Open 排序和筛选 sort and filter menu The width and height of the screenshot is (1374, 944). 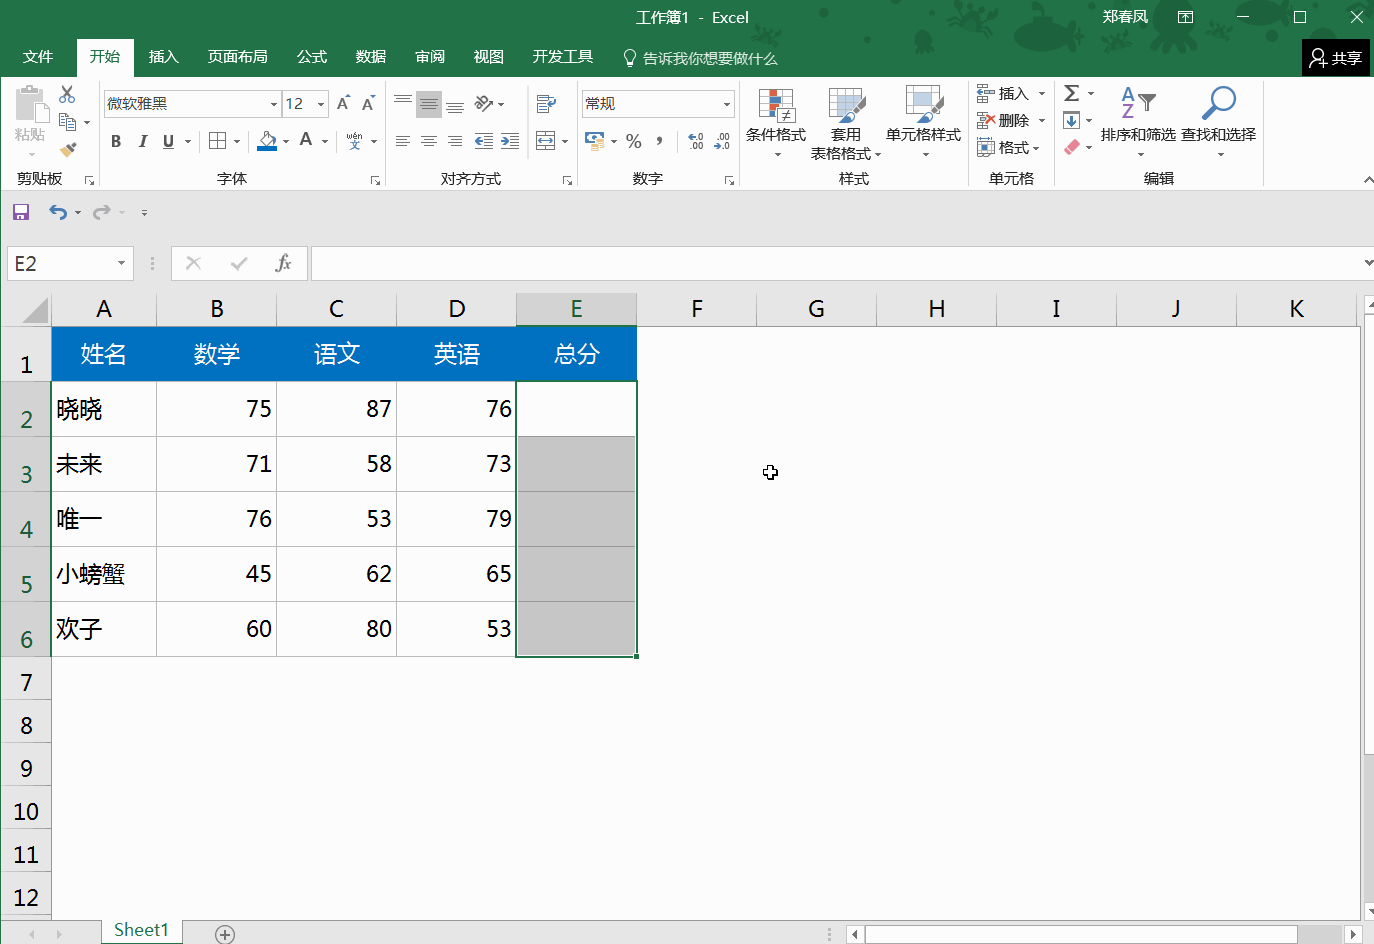[1138, 123]
